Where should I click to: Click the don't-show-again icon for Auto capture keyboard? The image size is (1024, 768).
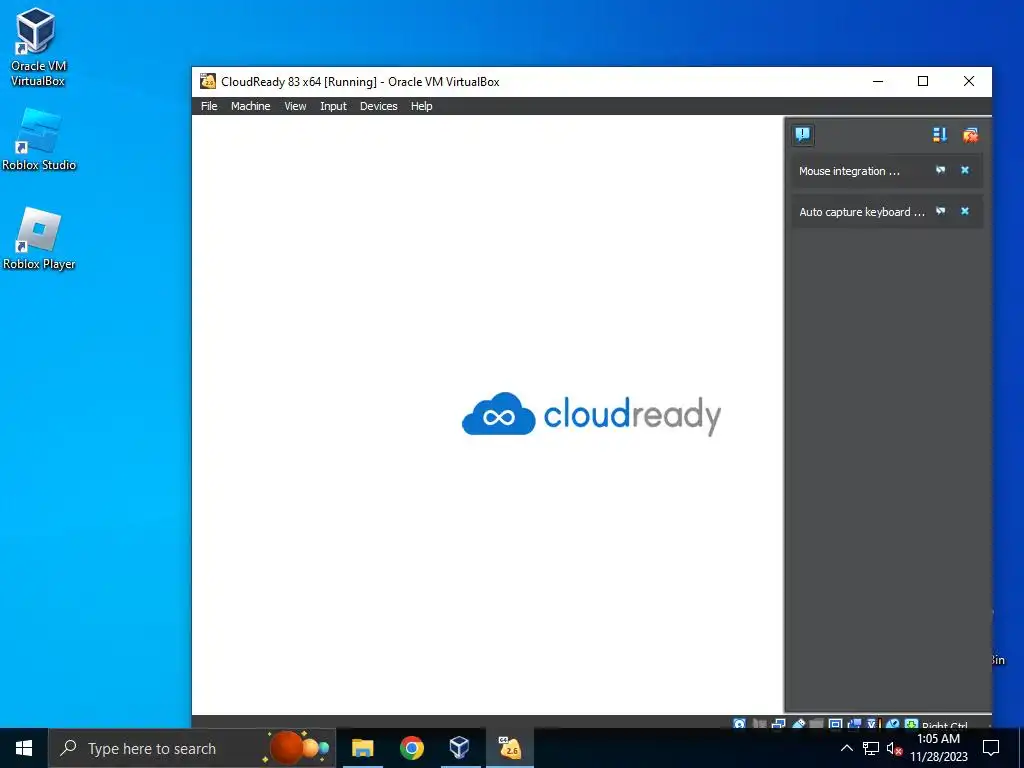click(940, 212)
